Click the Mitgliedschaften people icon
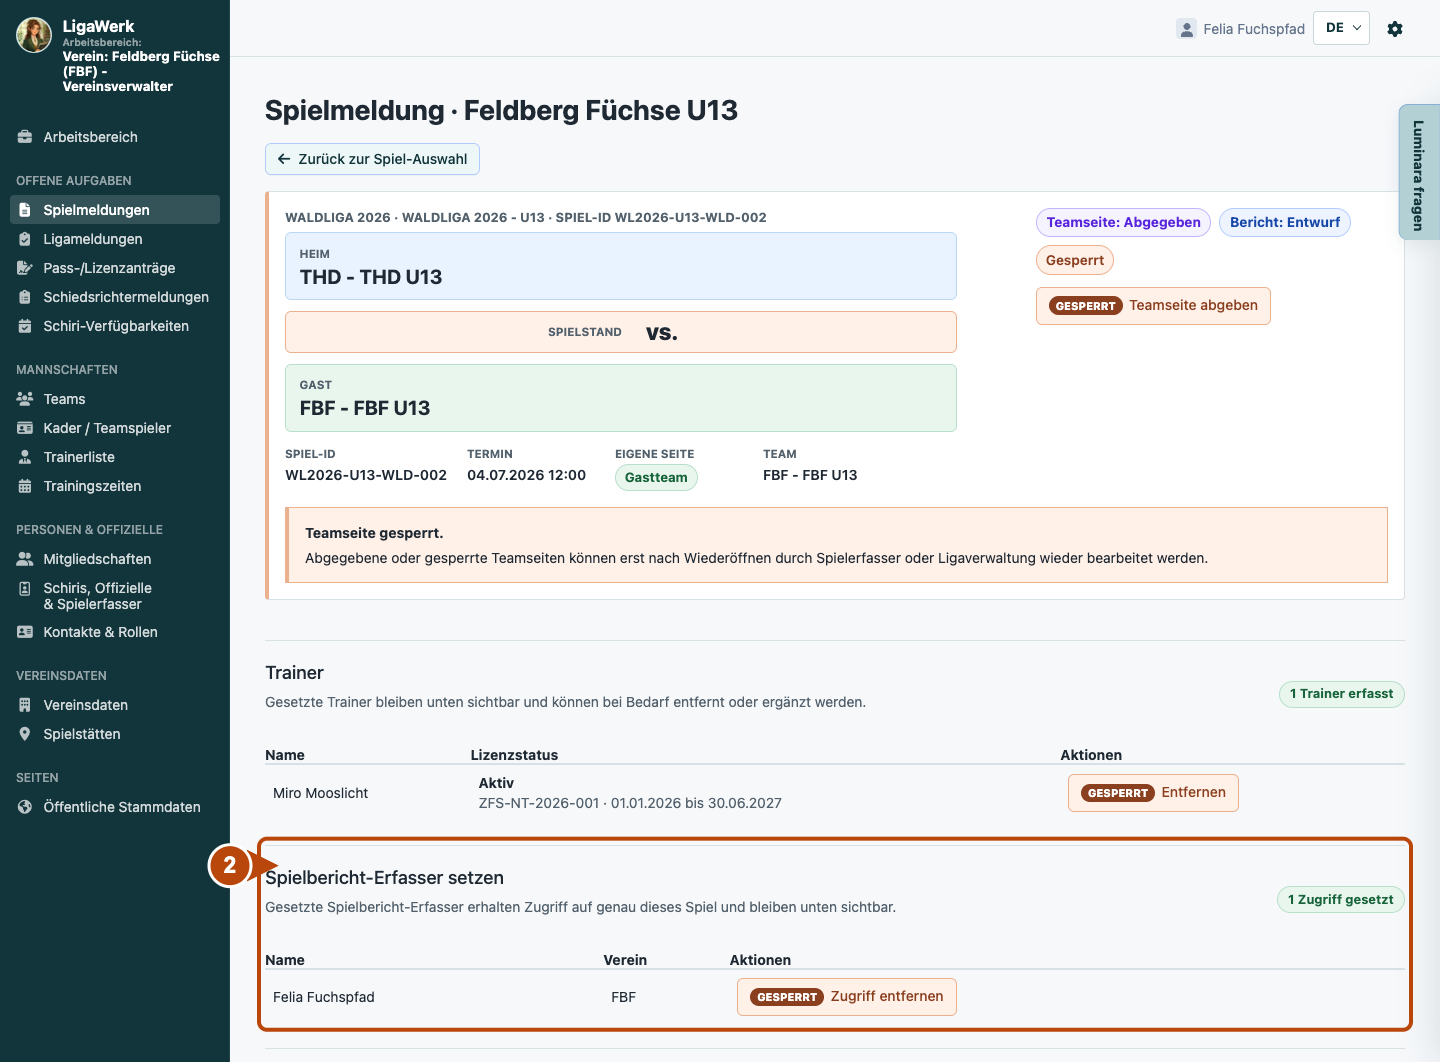 pyautogui.click(x=25, y=559)
